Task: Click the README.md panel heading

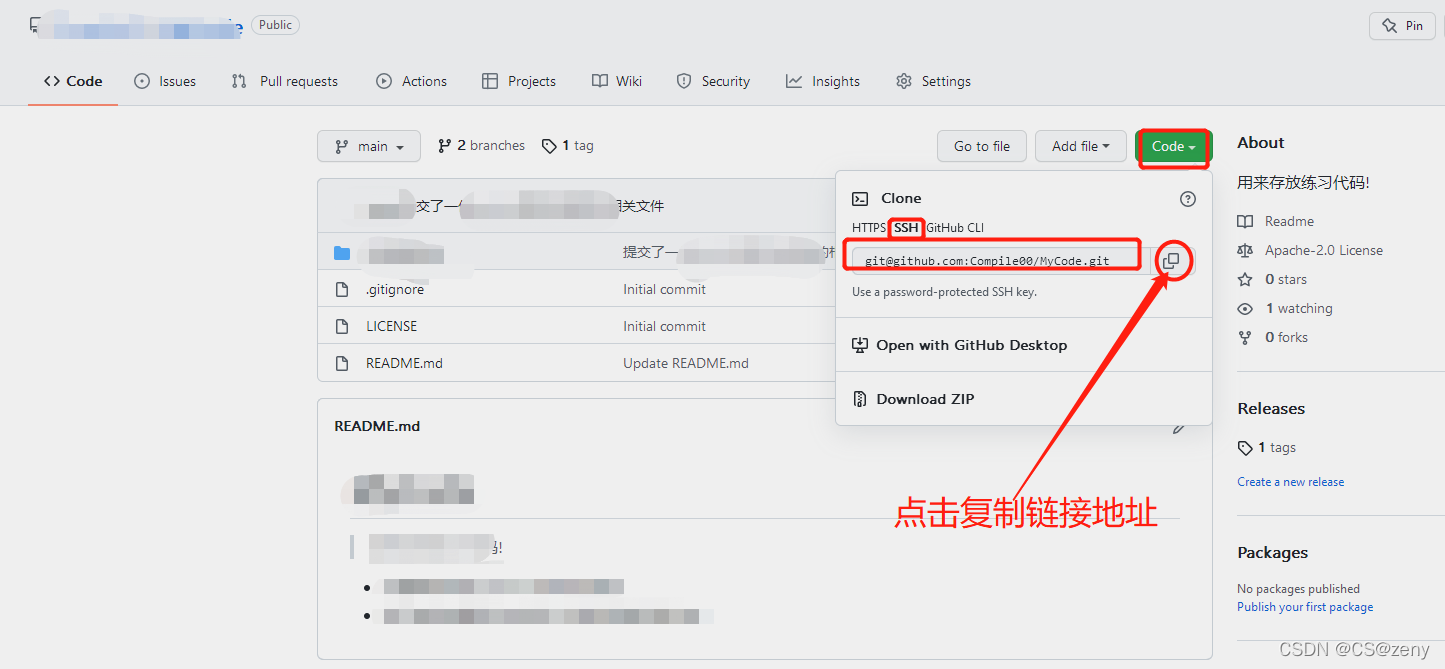Action: 377,426
